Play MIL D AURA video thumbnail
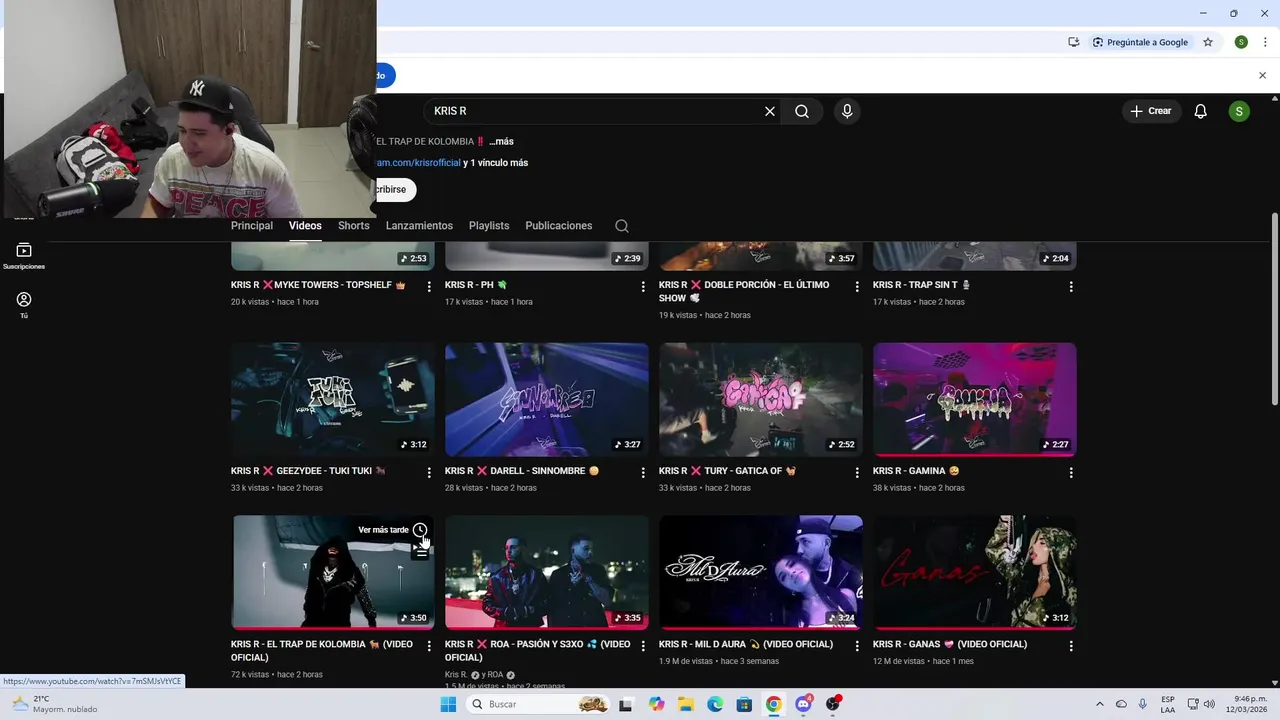 pyautogui.click(x=761, y=572)
